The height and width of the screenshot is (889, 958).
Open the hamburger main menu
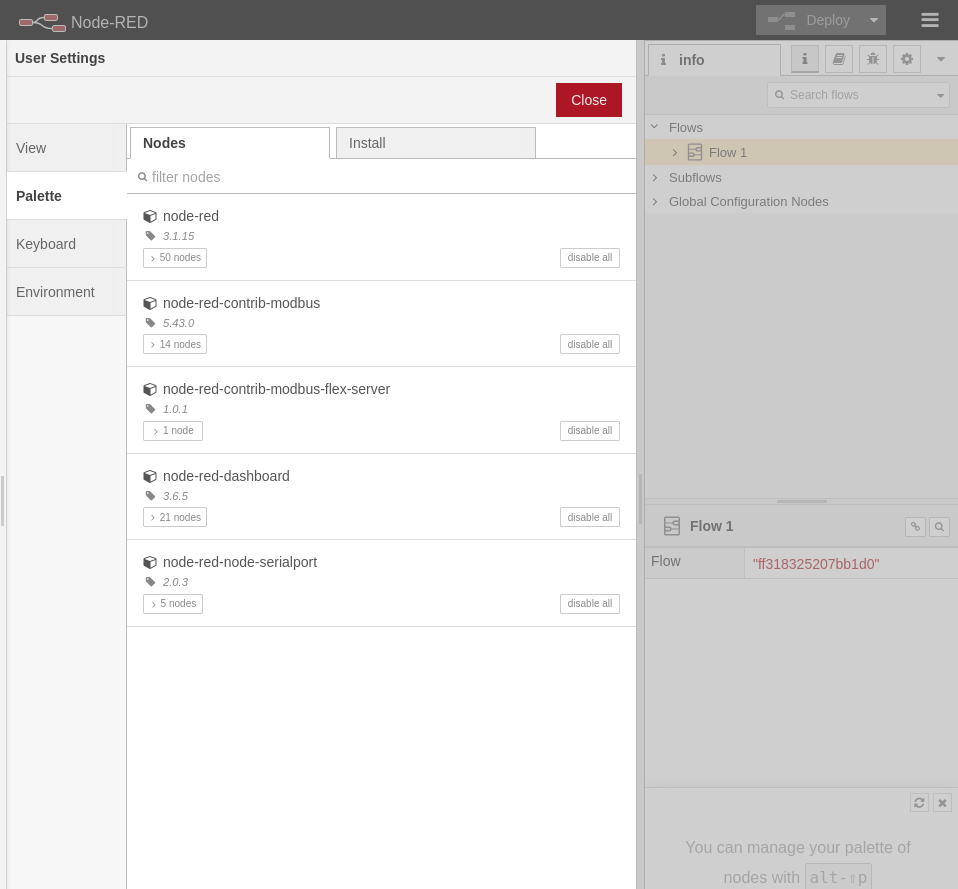coord(929,20)
